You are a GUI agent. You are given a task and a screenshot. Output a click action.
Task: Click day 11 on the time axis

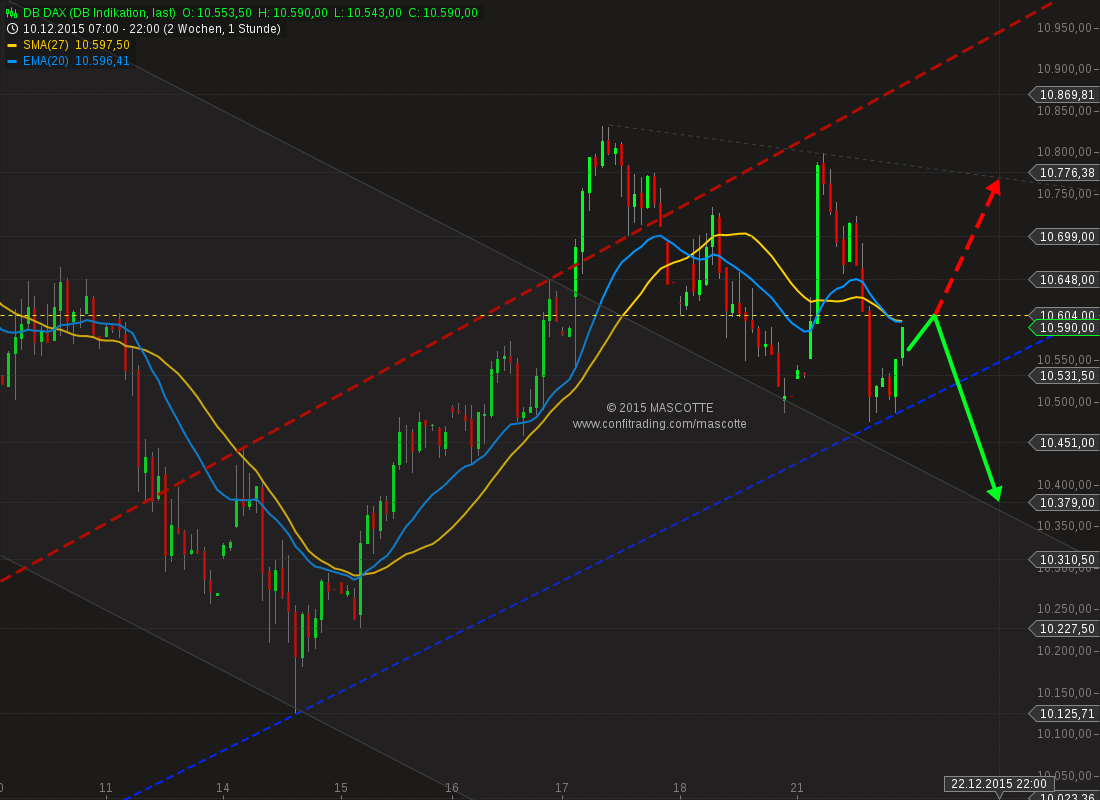105,788
